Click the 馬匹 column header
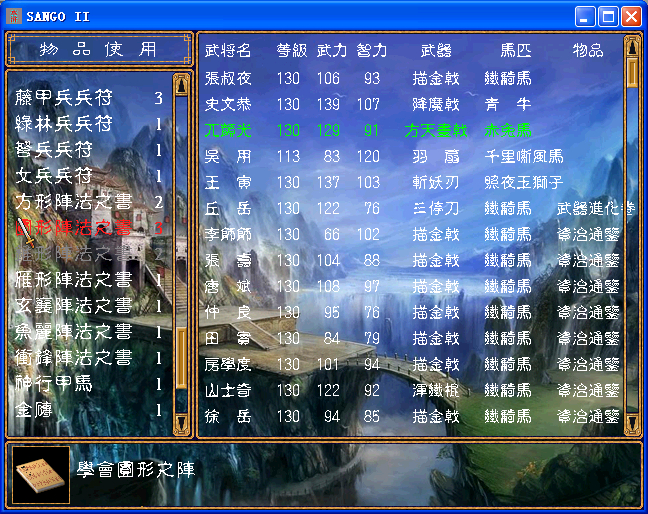 tap(516, 51)
